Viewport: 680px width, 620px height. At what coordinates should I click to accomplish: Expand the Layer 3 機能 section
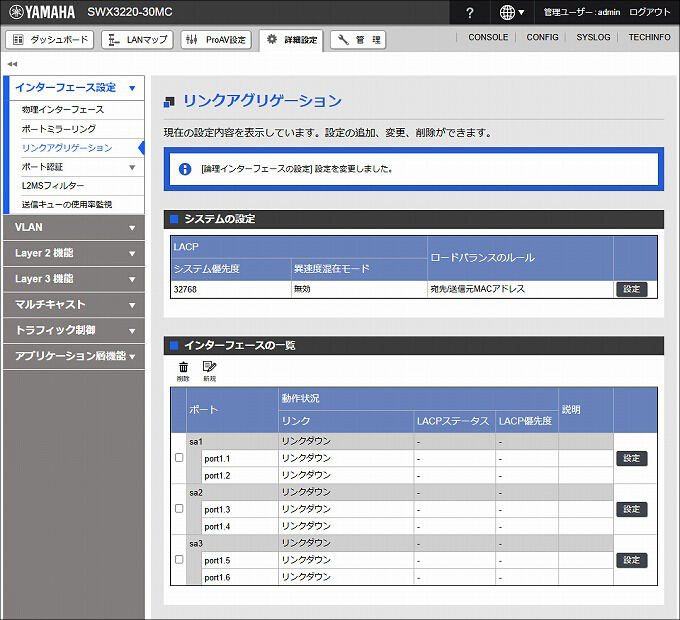click(x=74, y=279)
